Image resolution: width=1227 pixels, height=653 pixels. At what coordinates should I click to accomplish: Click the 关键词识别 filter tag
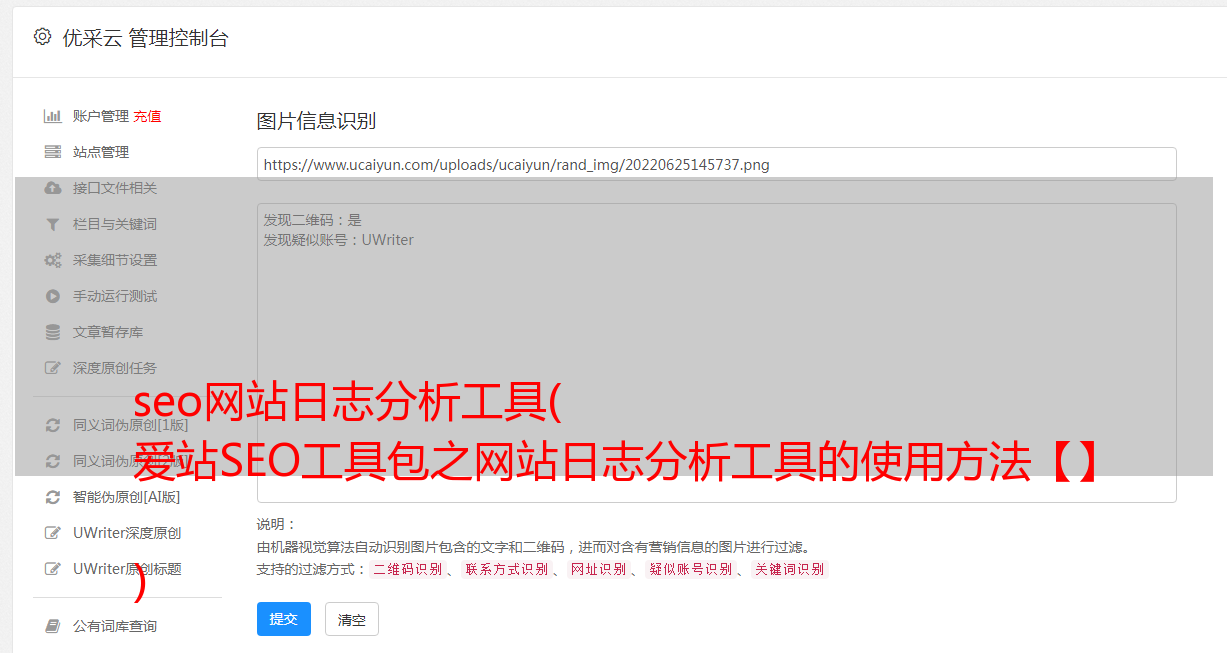(790, 569)
